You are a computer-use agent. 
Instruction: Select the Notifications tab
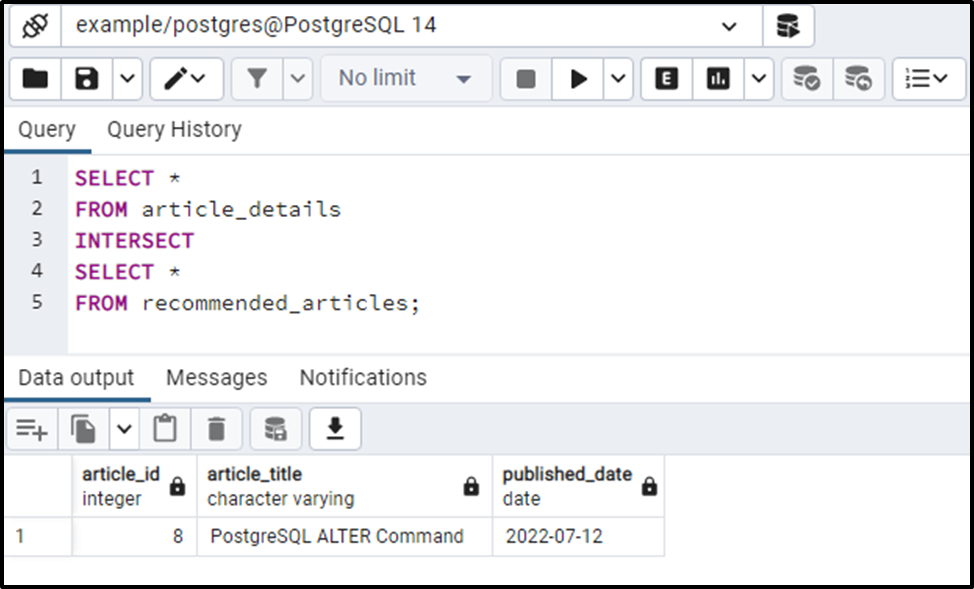(x=363, y=378)
